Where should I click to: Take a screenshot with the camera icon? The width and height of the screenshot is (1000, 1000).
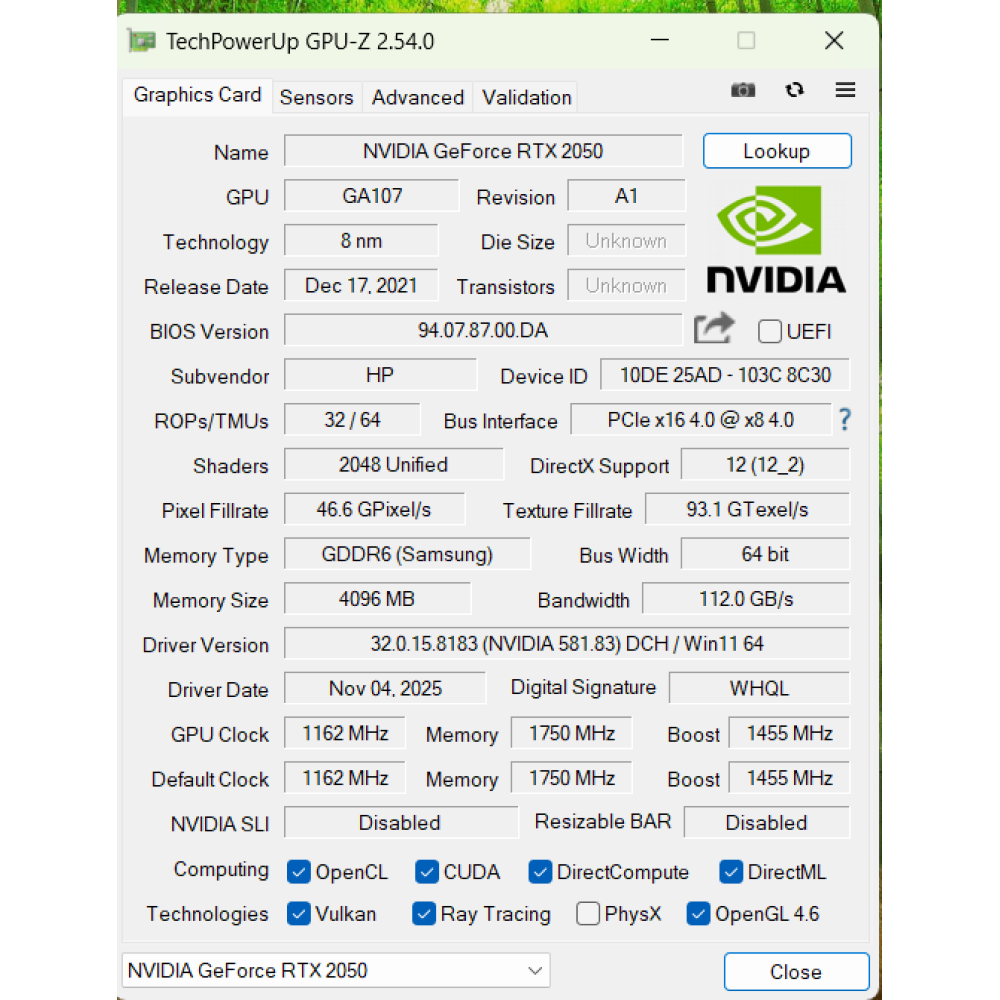click(x=743, y=90)
